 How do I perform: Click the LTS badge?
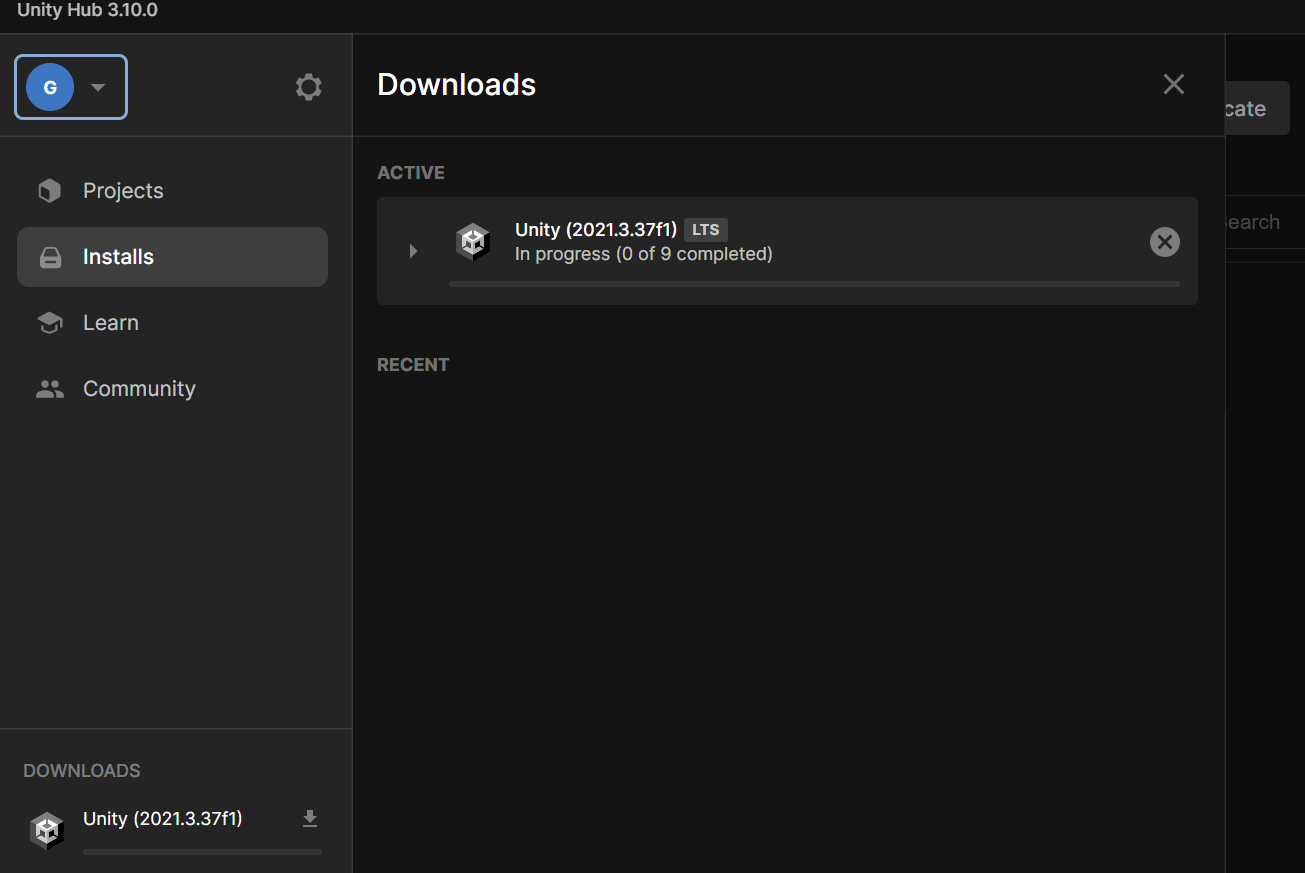pos(706,230)
